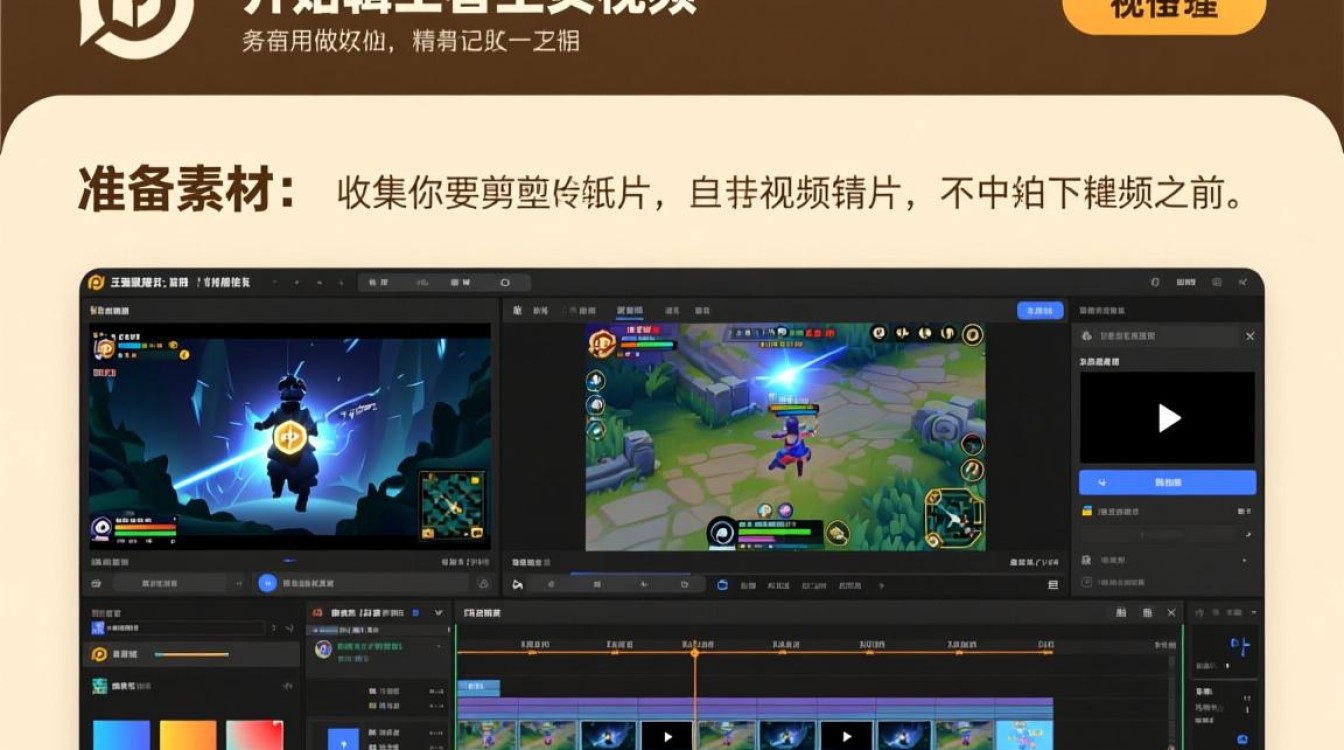
Task: Click the wide blue button under the black preview
Action: [1167, 482]
